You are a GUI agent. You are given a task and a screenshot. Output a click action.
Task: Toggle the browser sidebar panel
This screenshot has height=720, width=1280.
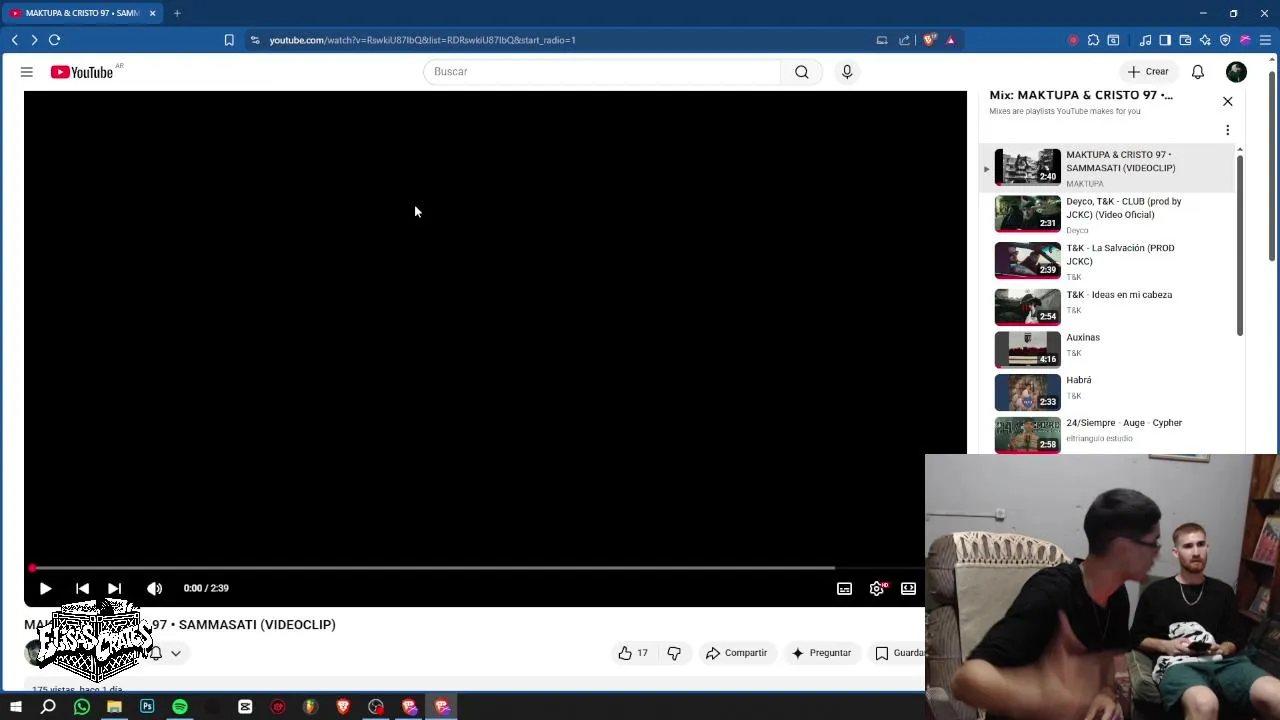coord(1165,40)
